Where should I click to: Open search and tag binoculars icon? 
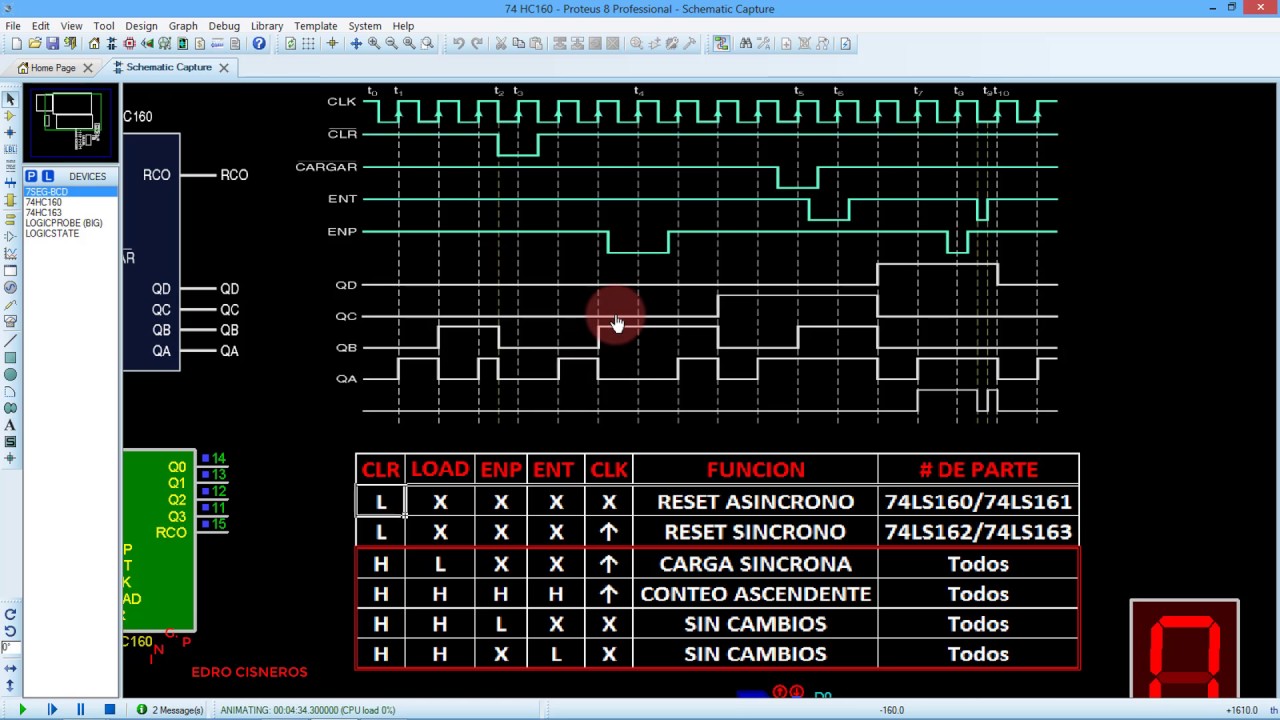click(745, 44)
